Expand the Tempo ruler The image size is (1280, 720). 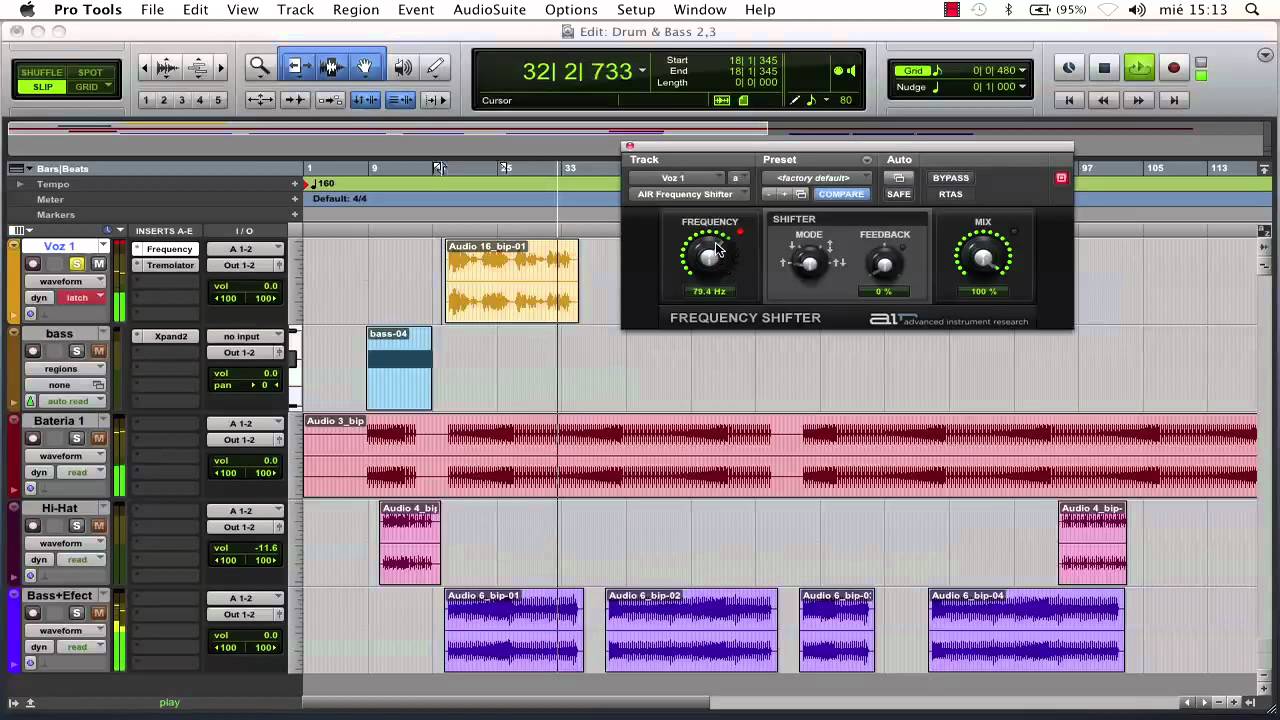coord(19,184)
